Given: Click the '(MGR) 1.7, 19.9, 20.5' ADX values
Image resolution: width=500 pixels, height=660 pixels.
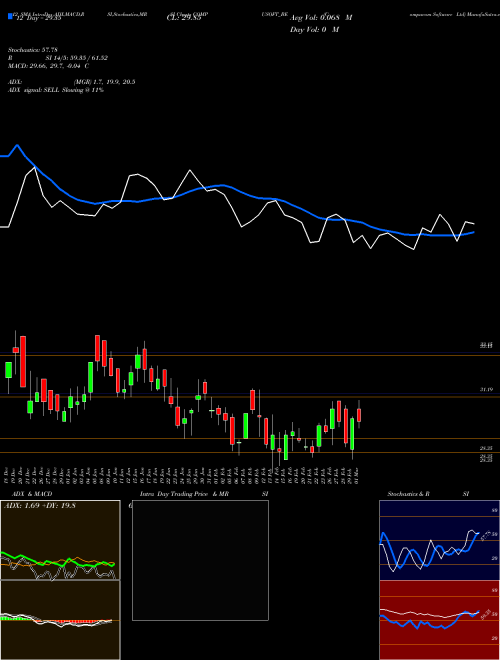Looking at the screenshot, I should click(104, 82).
